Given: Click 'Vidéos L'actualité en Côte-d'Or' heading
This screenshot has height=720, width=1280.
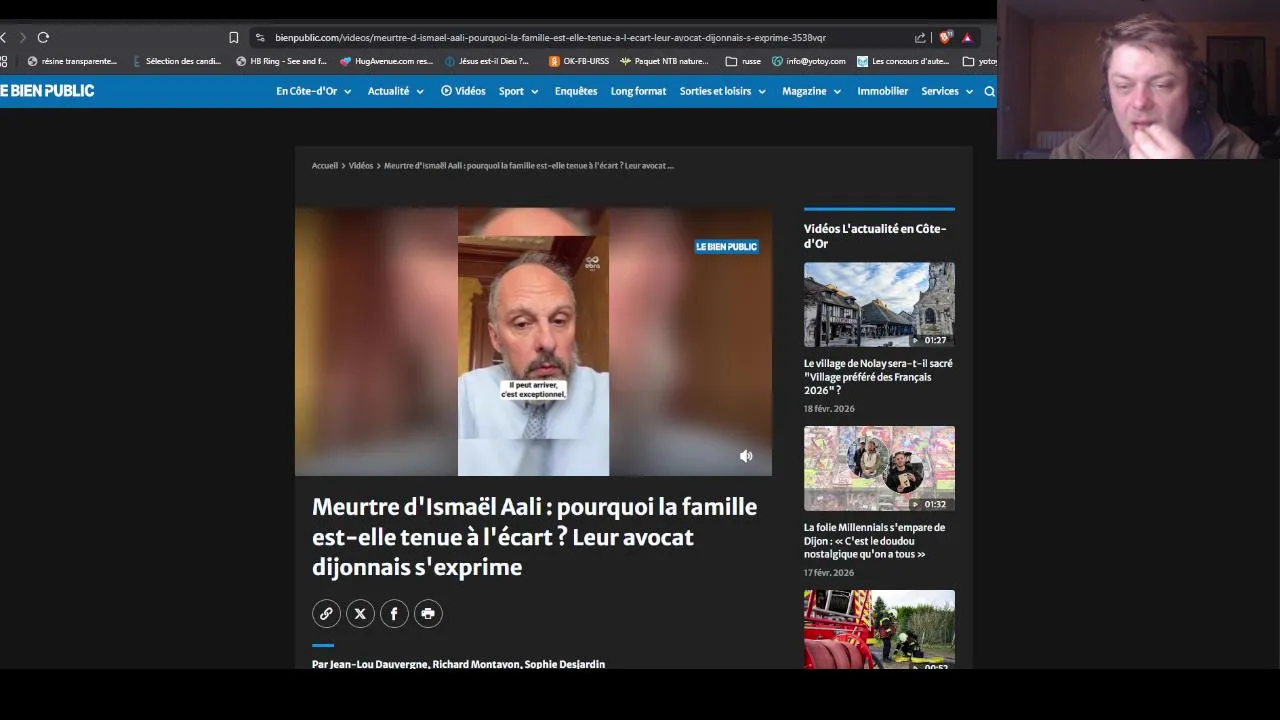Looking at the screenshot, I should point(875,236).
